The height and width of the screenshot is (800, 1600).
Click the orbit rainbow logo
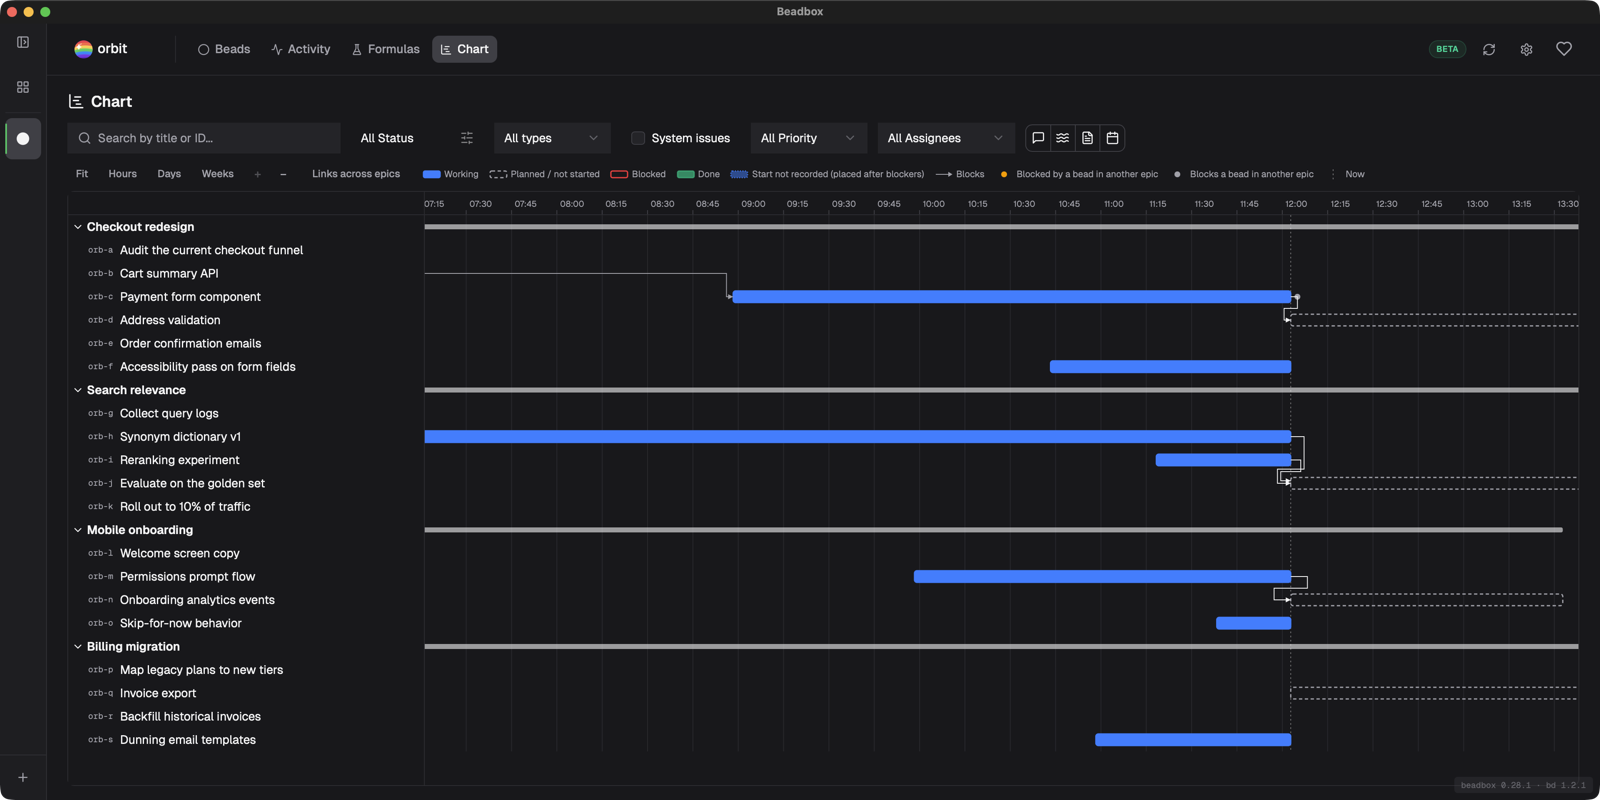click(x=83, y=49)
